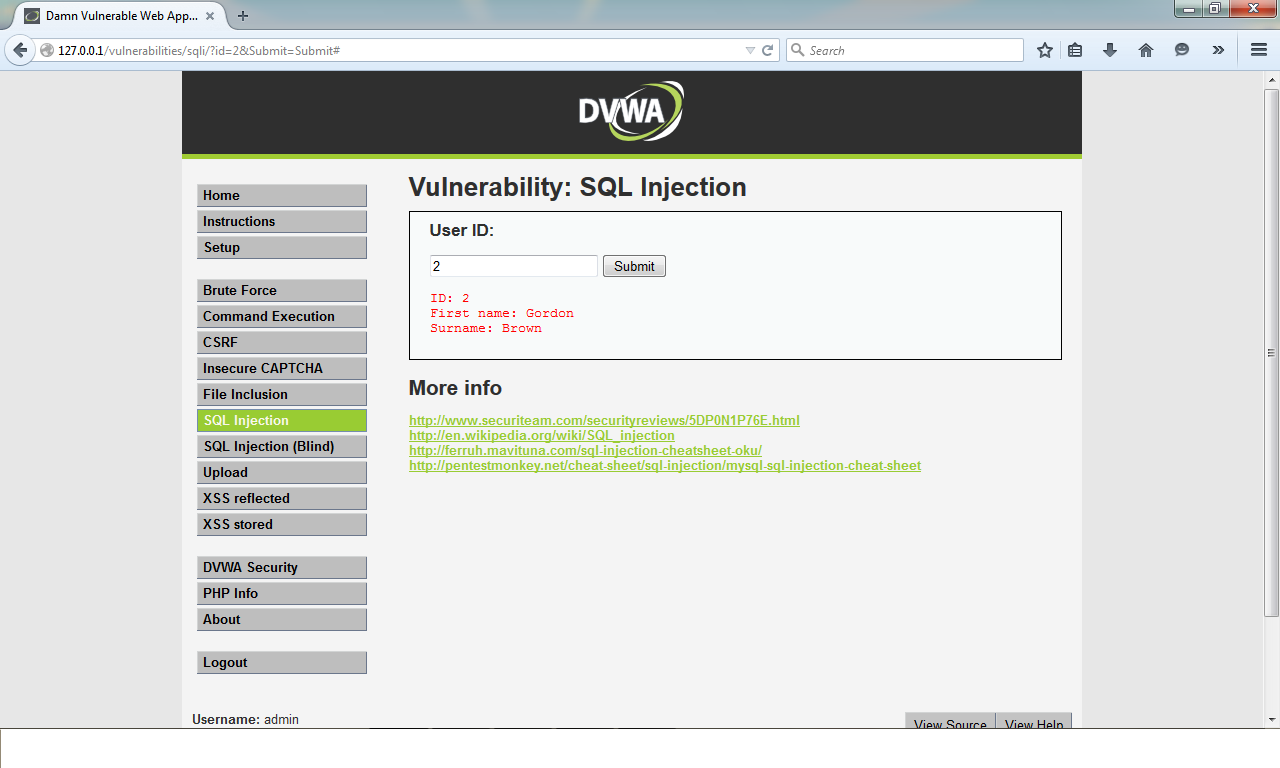Show bookmarks via the library icon

tap(1075, 49)
